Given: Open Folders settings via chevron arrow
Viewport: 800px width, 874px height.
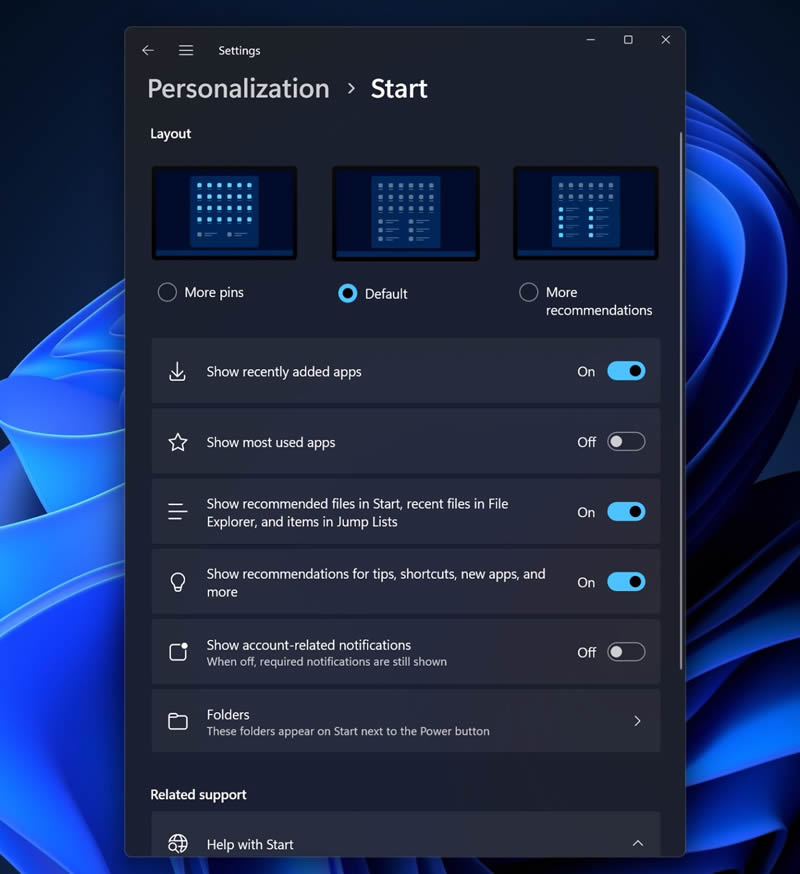Looking at the screenshot, I should click(x=637, y=721).
